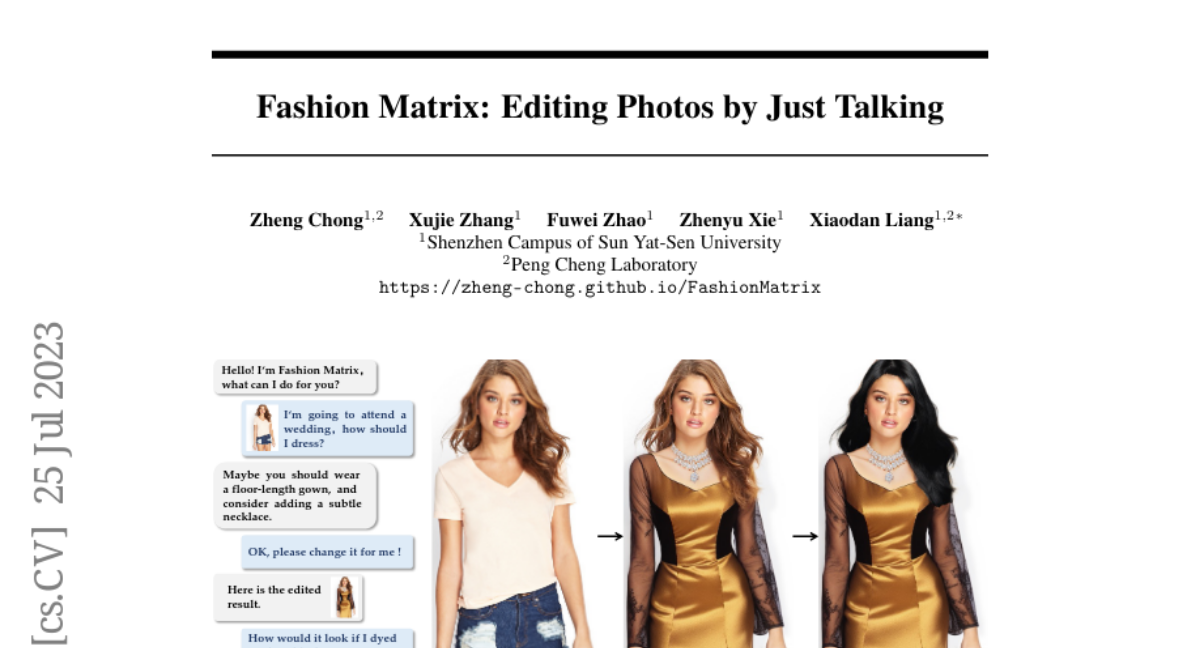Click the edited result thumbnail in the chat

pyautogui.click(x=345, y=597)
